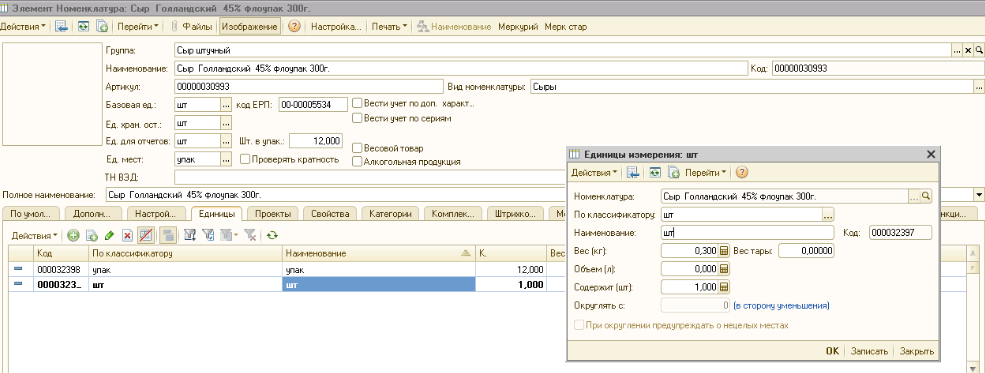Click the find-in-list icon in main toolbar
Viewport: 985px width, 373px height.
pyautogui.click(x=61, y=27)
